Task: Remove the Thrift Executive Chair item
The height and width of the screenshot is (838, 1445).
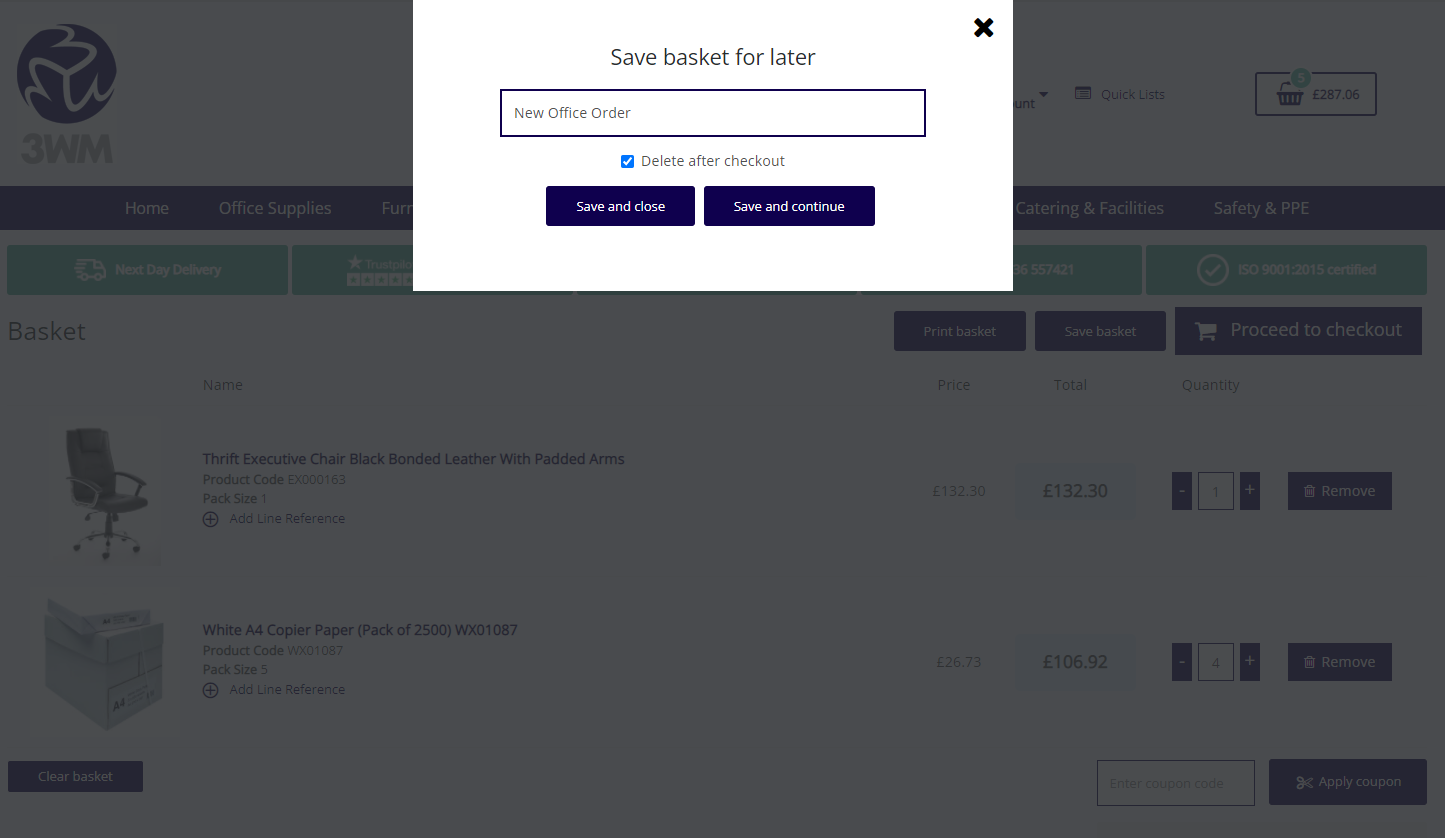Action: pyautogui.click(x=1339, y=491)
